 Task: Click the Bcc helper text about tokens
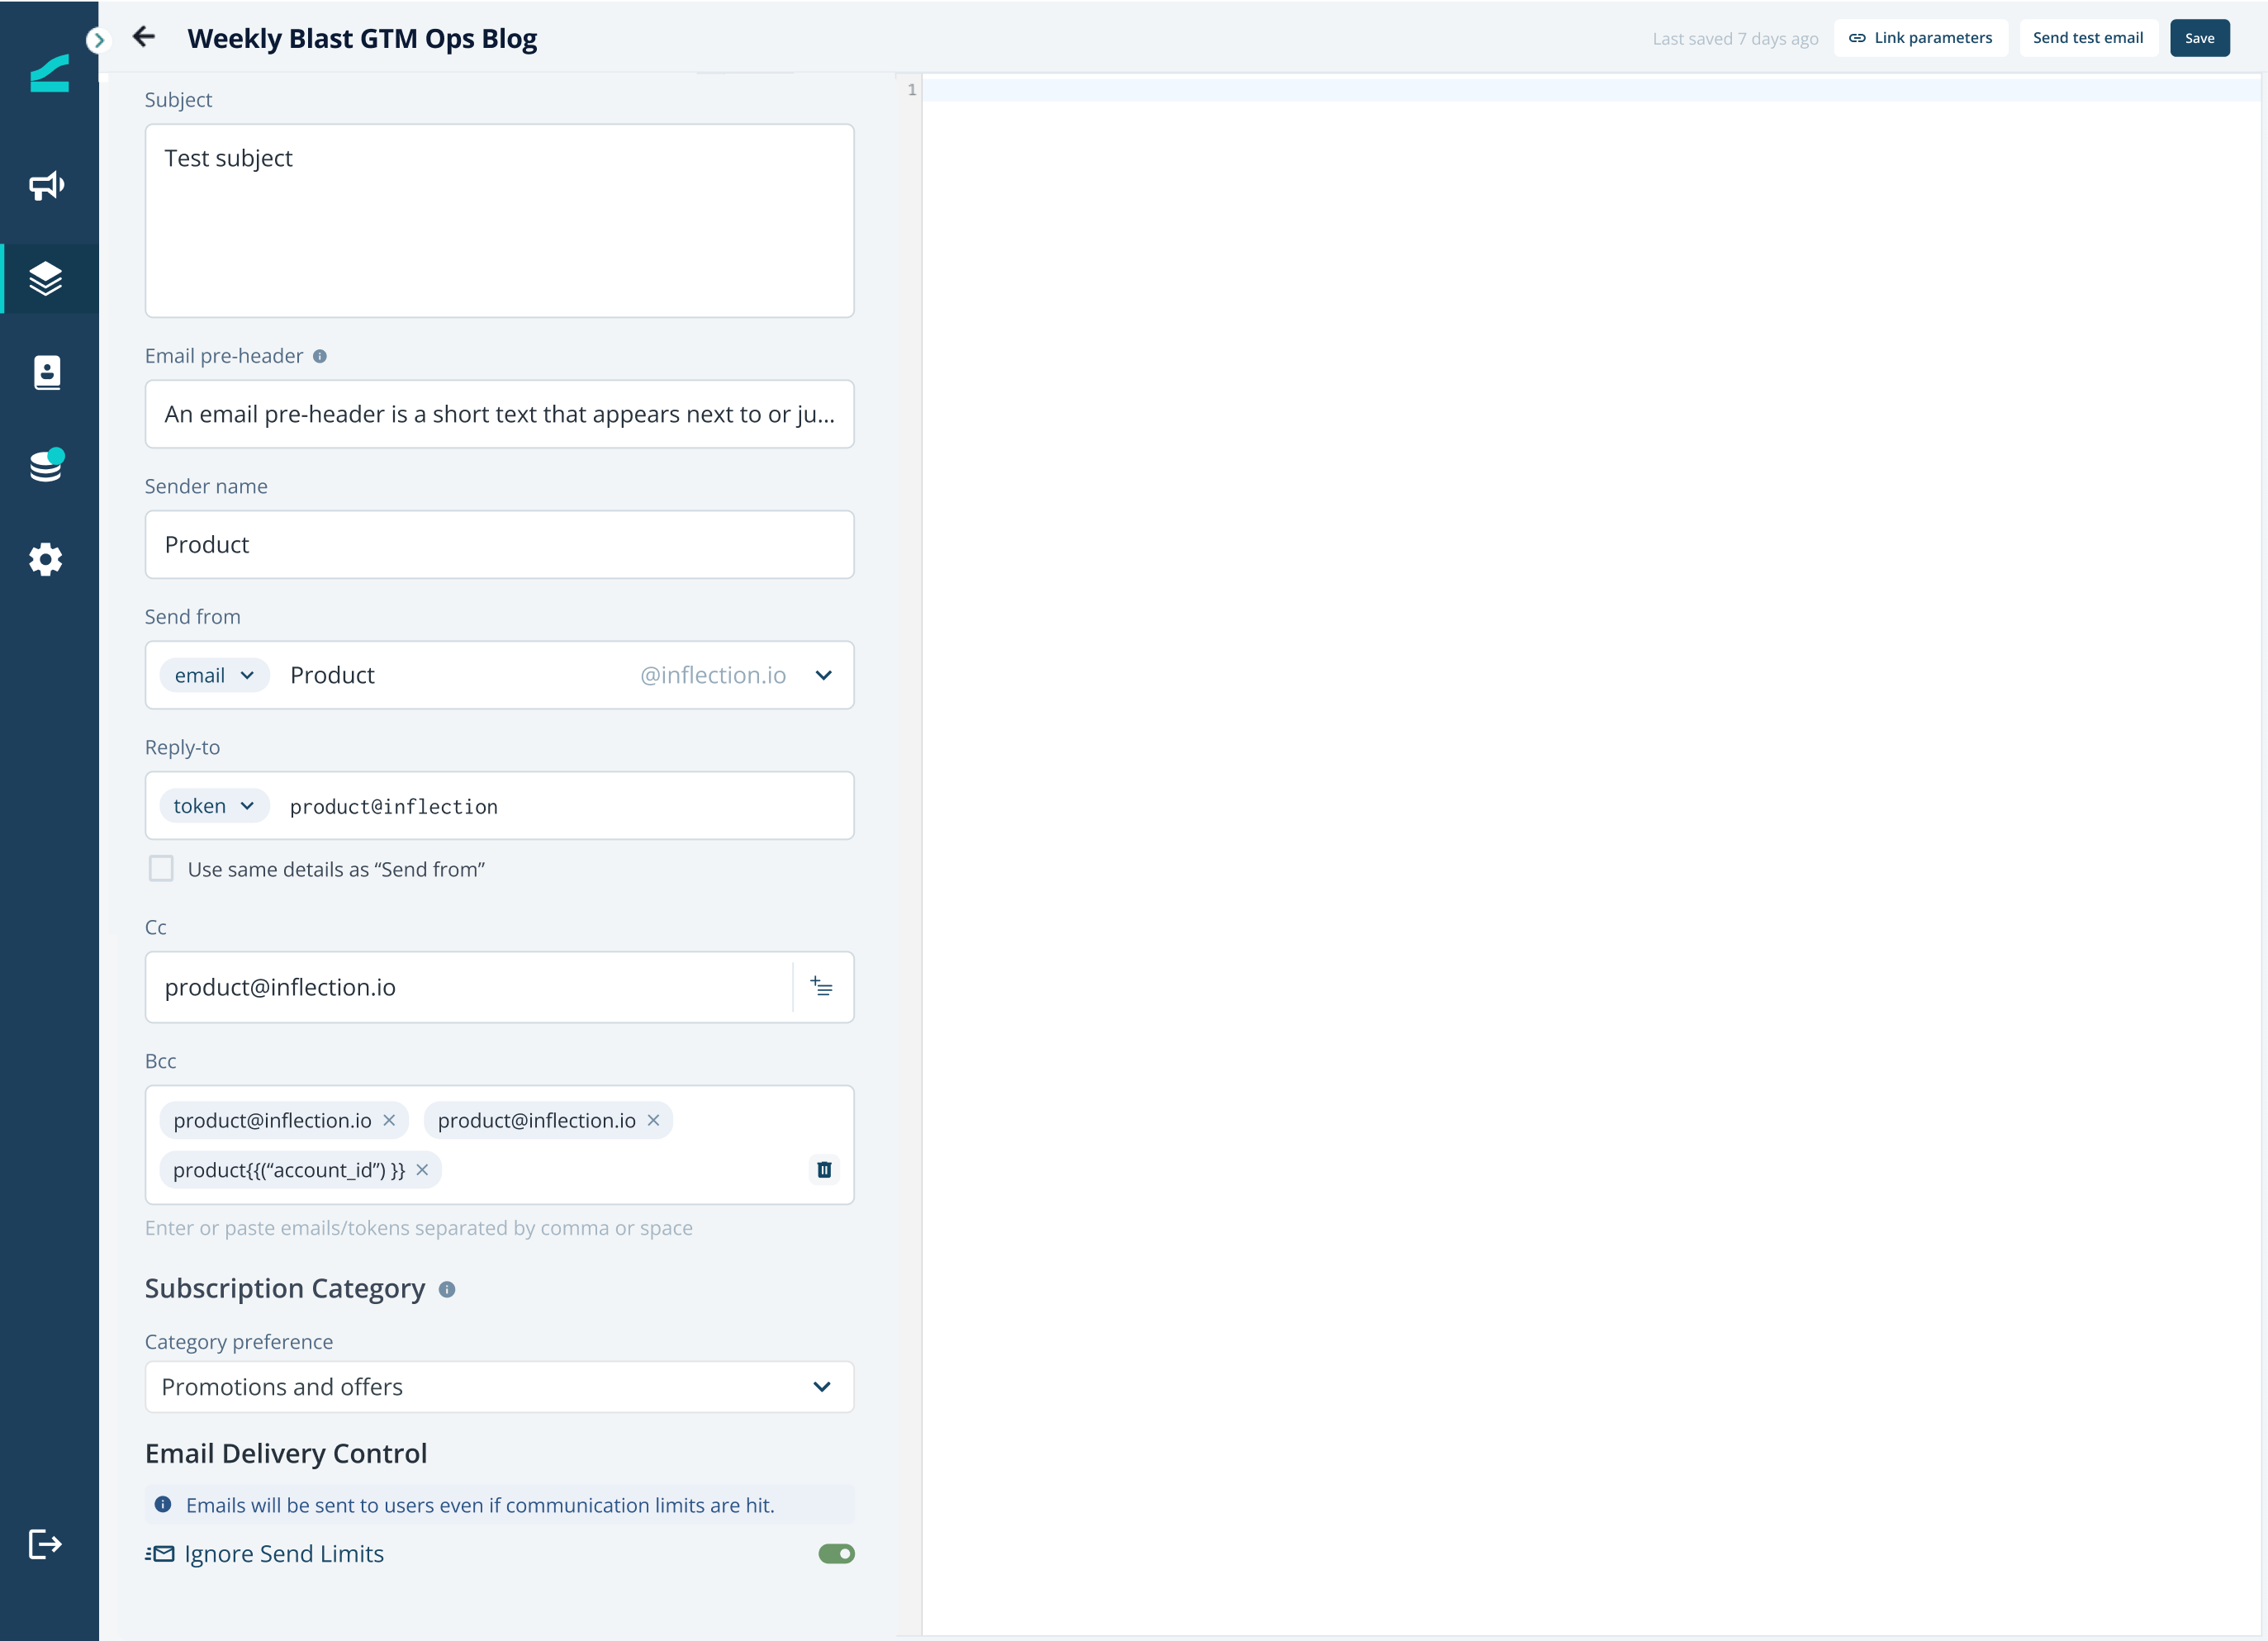click(x=419, y=1228)
